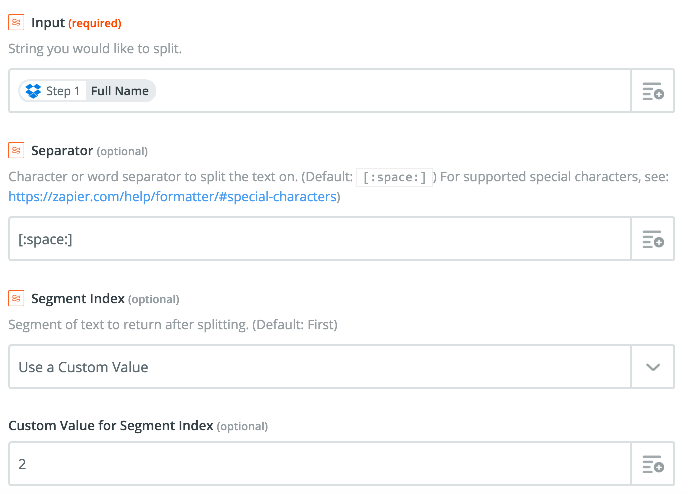The image size is (690, 494).
Task: Open insert-field picker for Separator field
Action: tap(653, 238)
